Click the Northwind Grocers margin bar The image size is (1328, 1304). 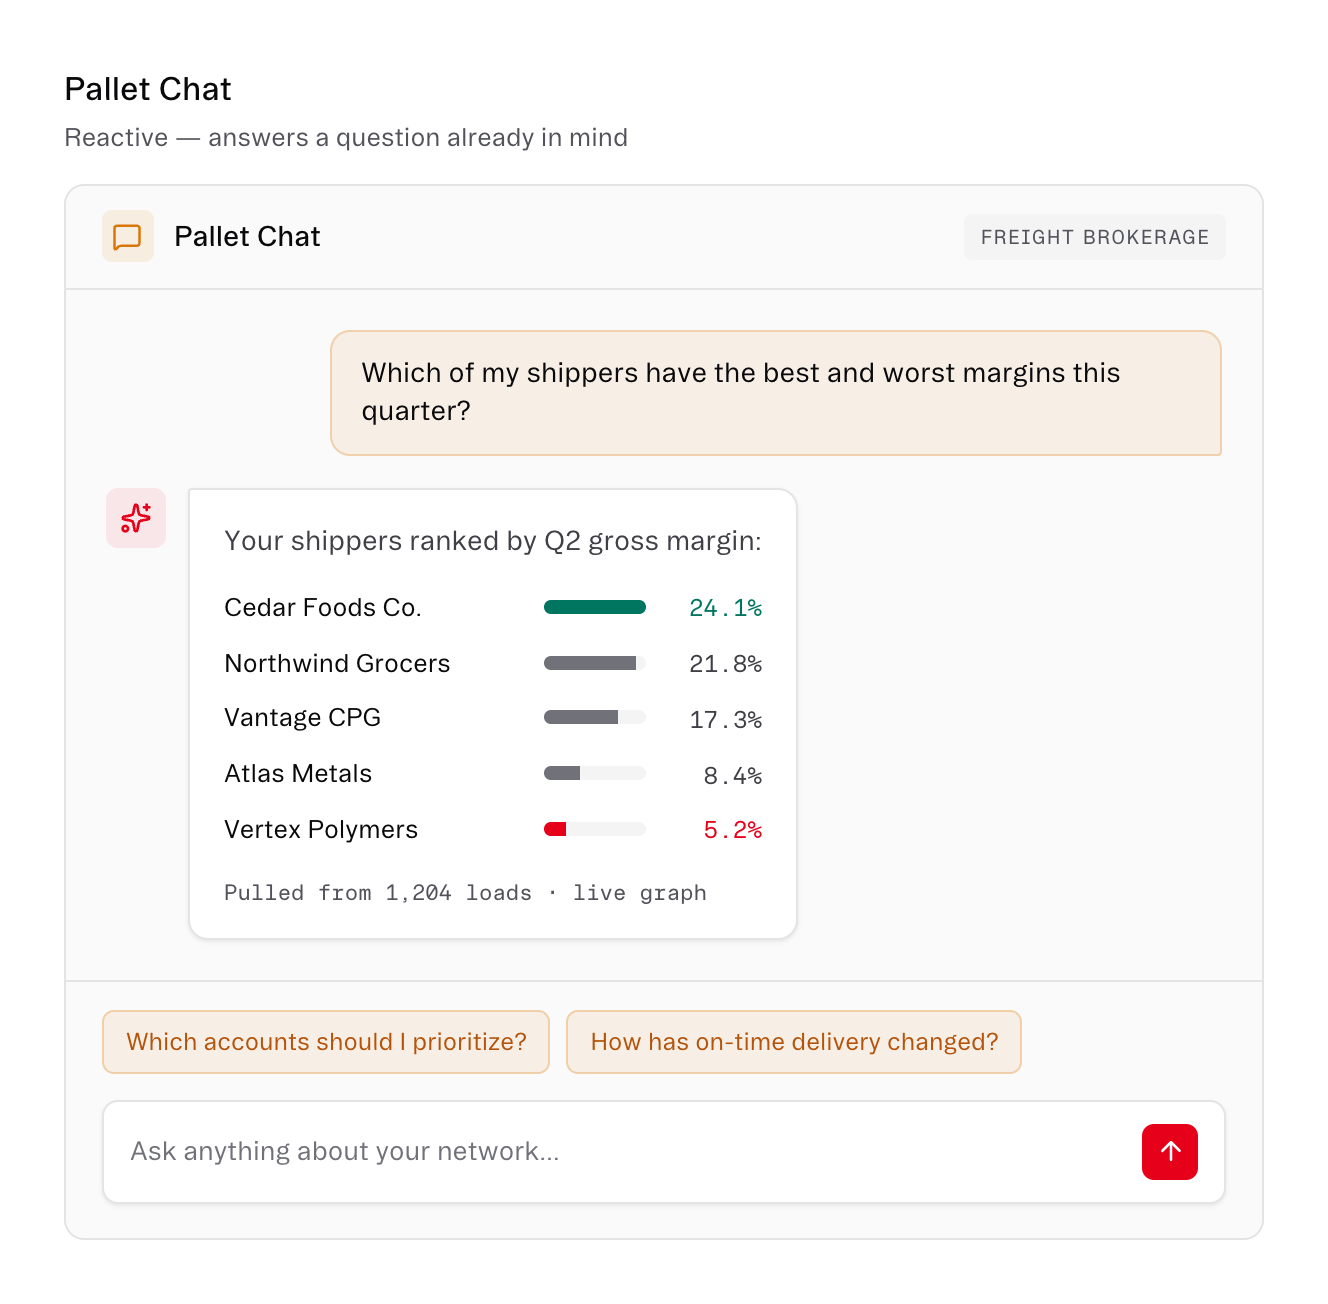[x=595, y=663]
